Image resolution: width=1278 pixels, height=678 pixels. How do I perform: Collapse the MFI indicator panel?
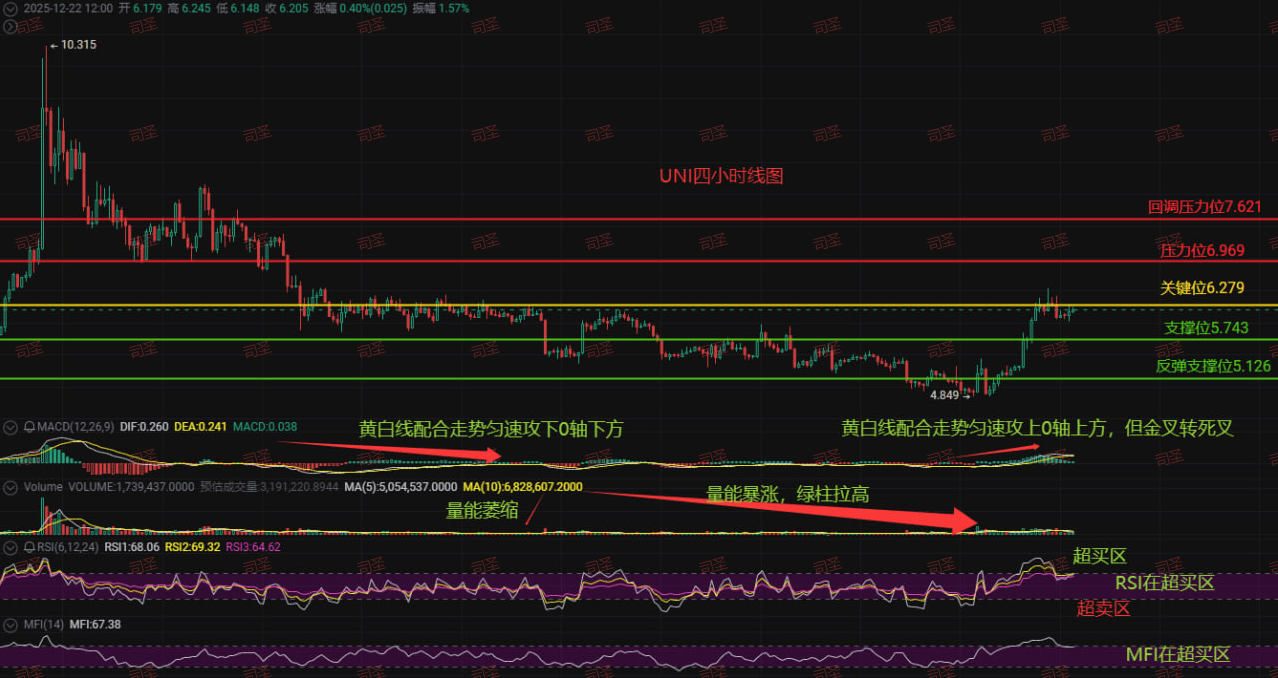click(x=10, y=624)
